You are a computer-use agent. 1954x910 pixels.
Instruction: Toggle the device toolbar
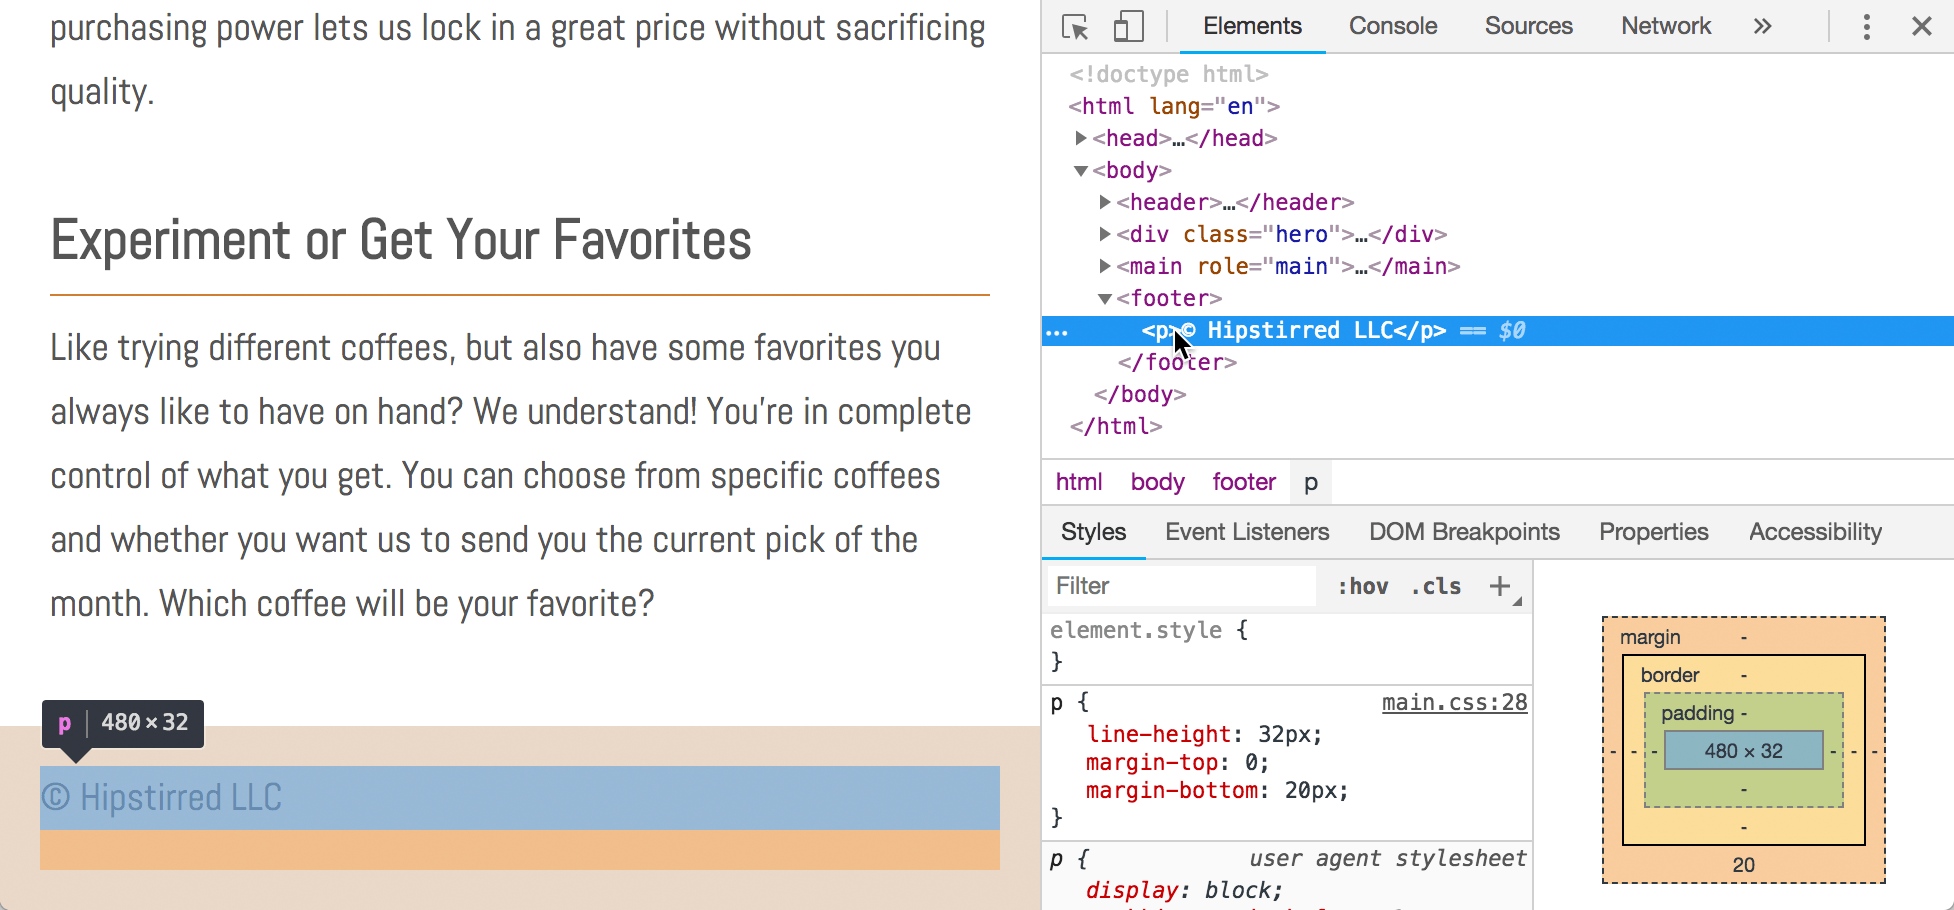[1128, 27]
